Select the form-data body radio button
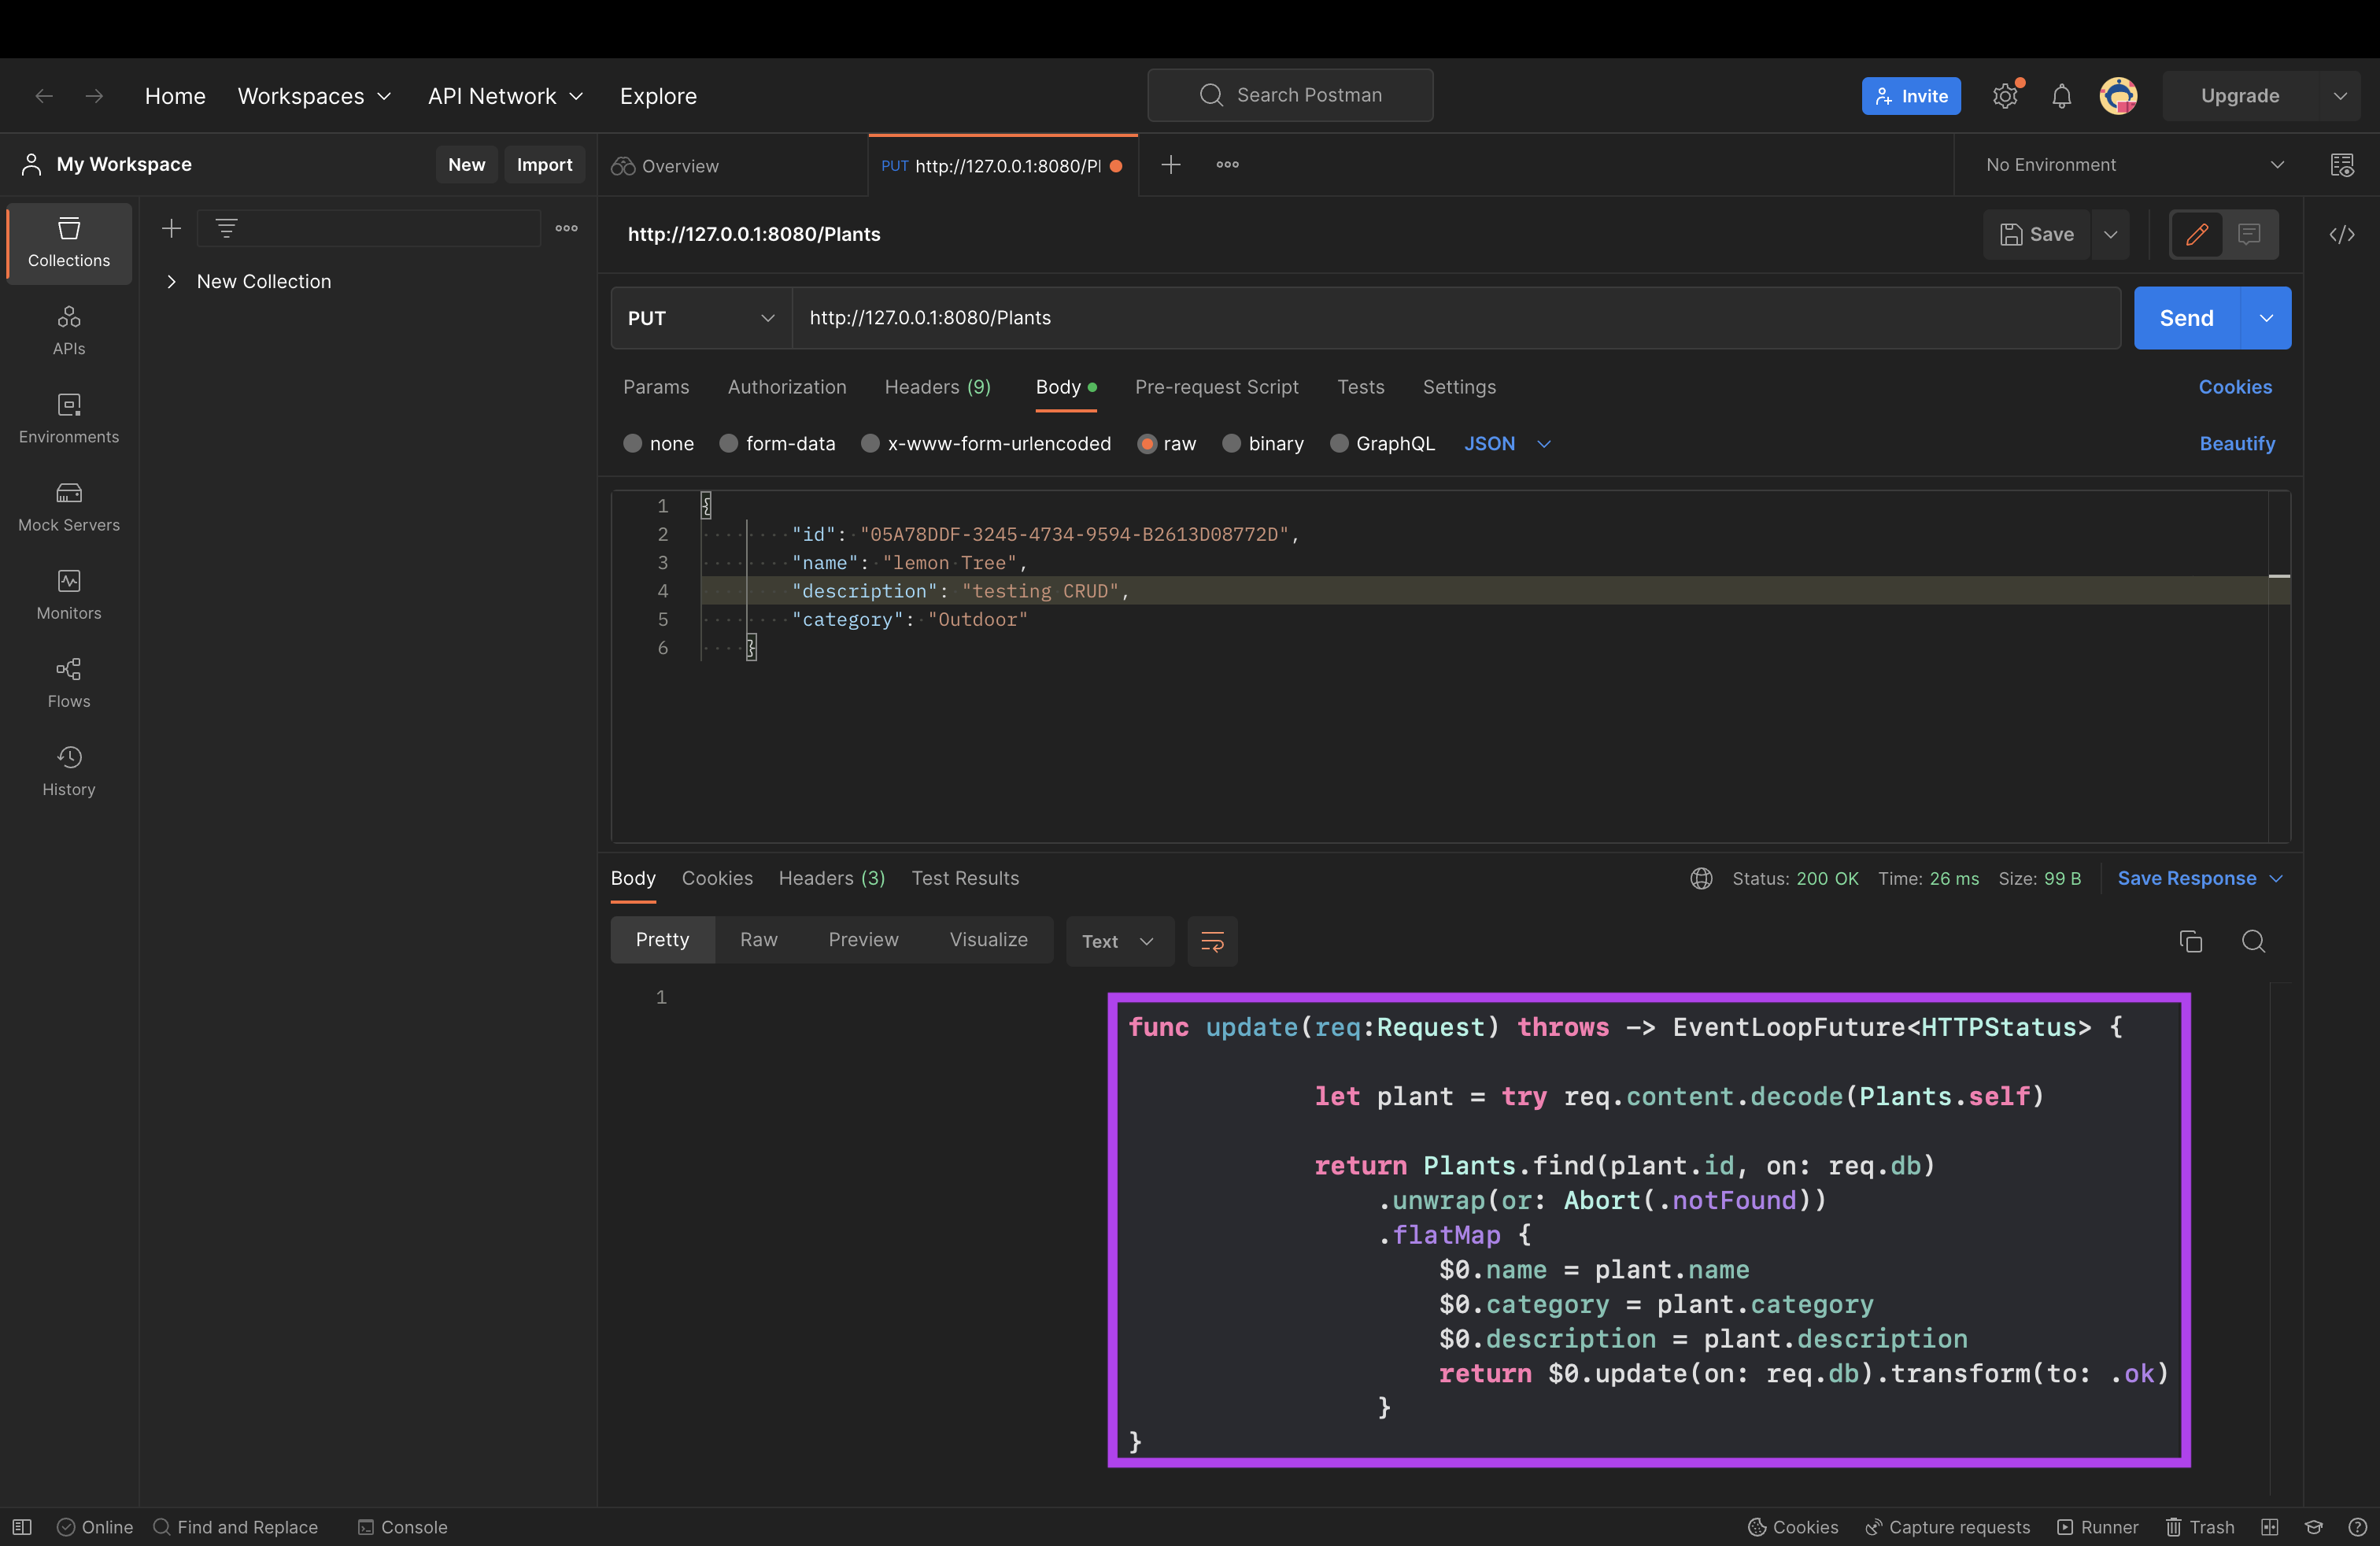Viewport: 2380px width, 1546px height. [x=729, y=443]
